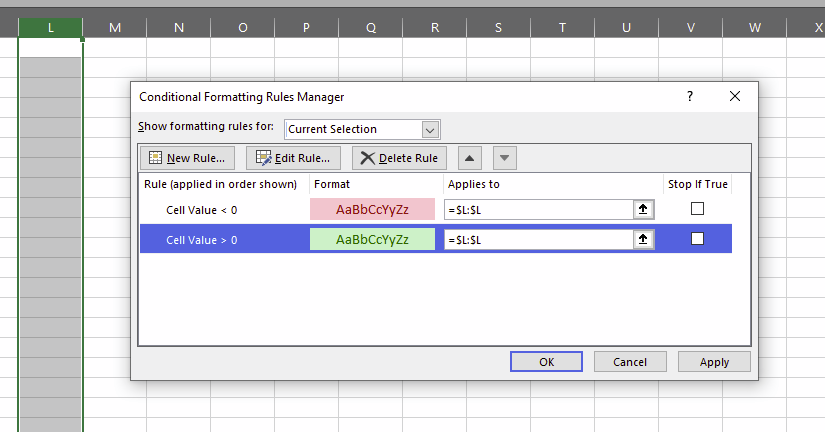Move rule up with arrow button
Image resolution: width=825 pixels, height=432 pixels.
470,158
